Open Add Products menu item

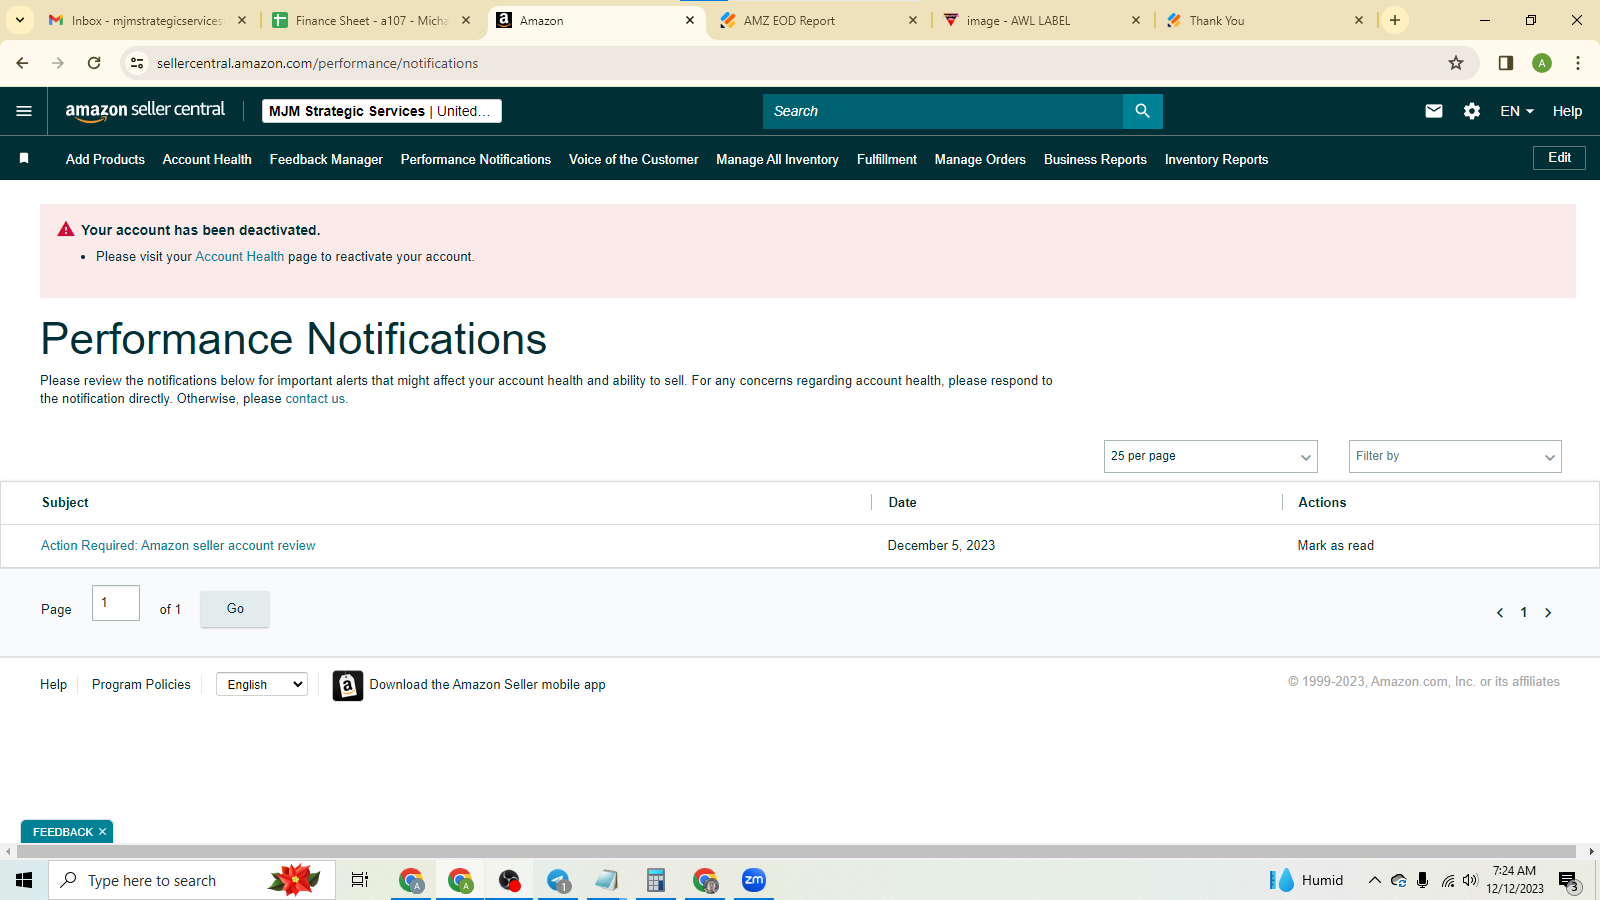[x=105, y=159]
